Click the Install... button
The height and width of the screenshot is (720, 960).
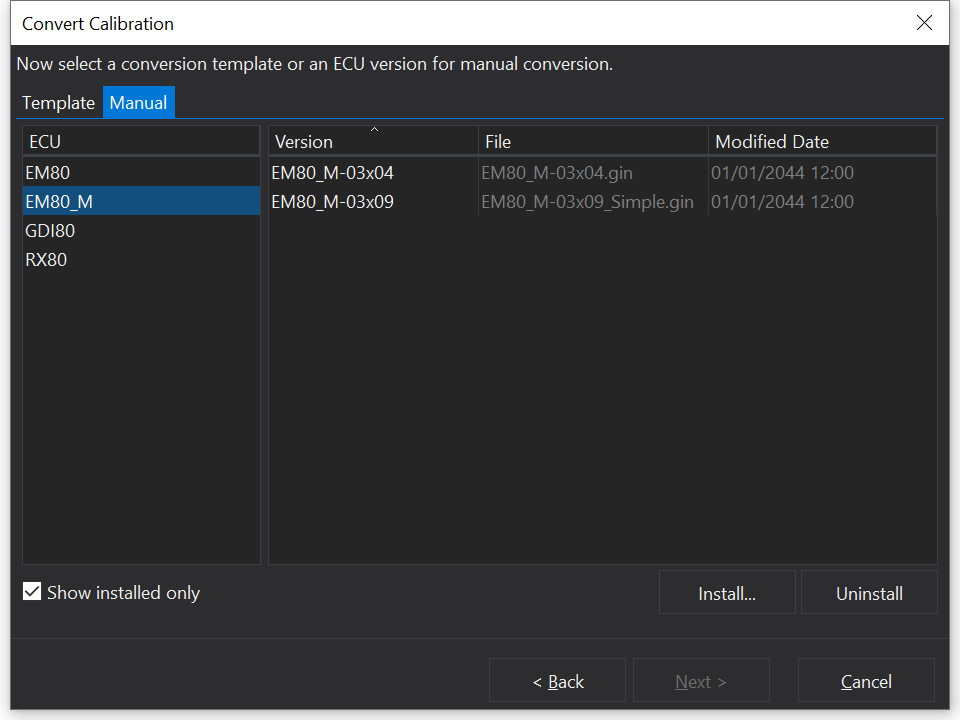[x=727, y=593]
